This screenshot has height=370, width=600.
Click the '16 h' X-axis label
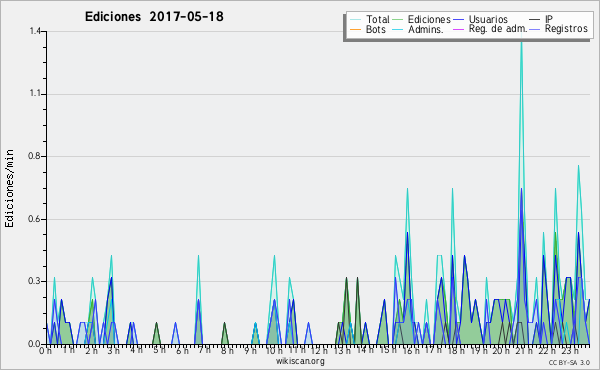pyautogui.click(x=410, y=350)
